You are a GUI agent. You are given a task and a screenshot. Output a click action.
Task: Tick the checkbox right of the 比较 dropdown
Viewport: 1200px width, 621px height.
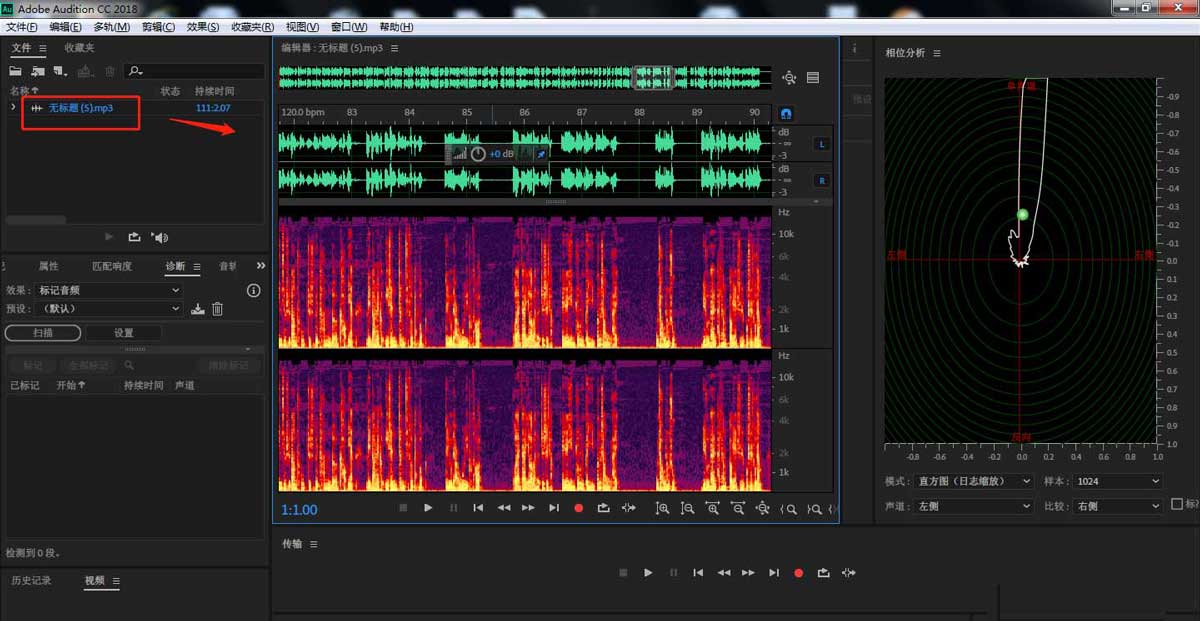[1176, 505]
